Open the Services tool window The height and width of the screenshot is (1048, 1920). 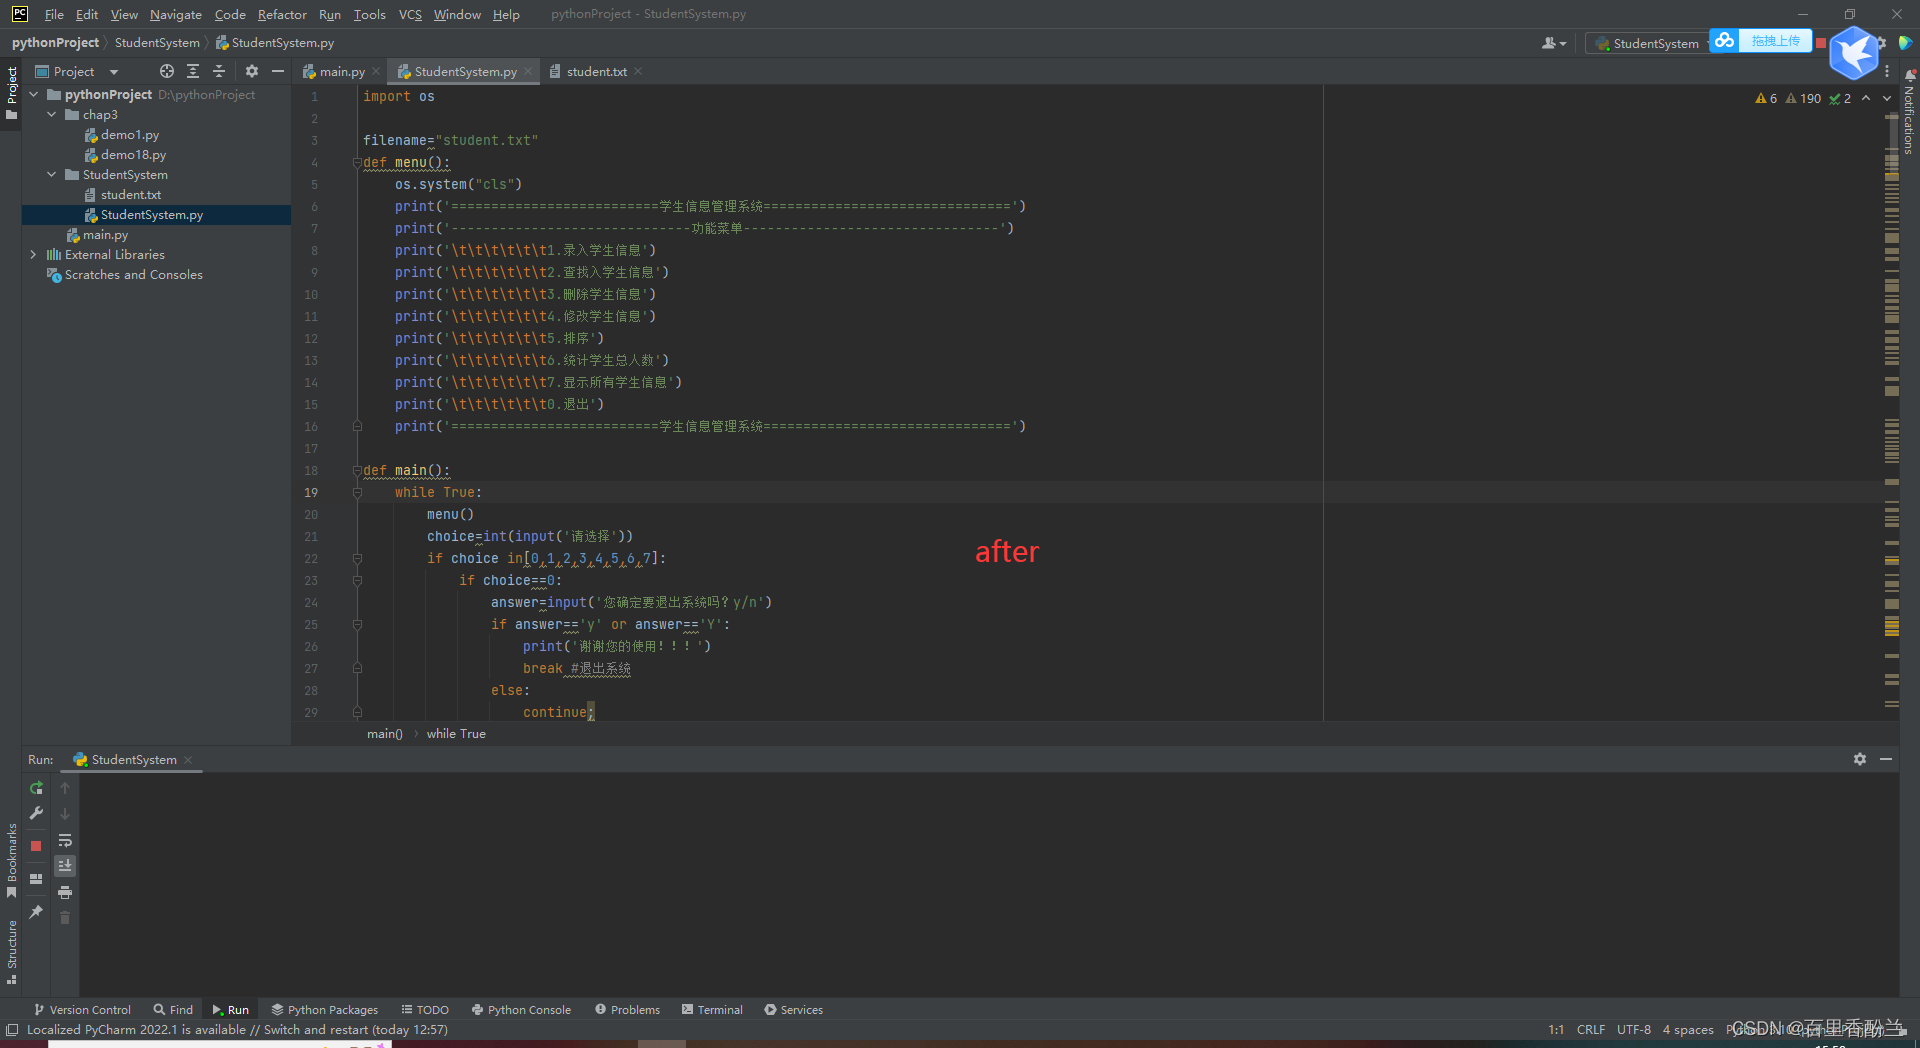point(794,1010)
